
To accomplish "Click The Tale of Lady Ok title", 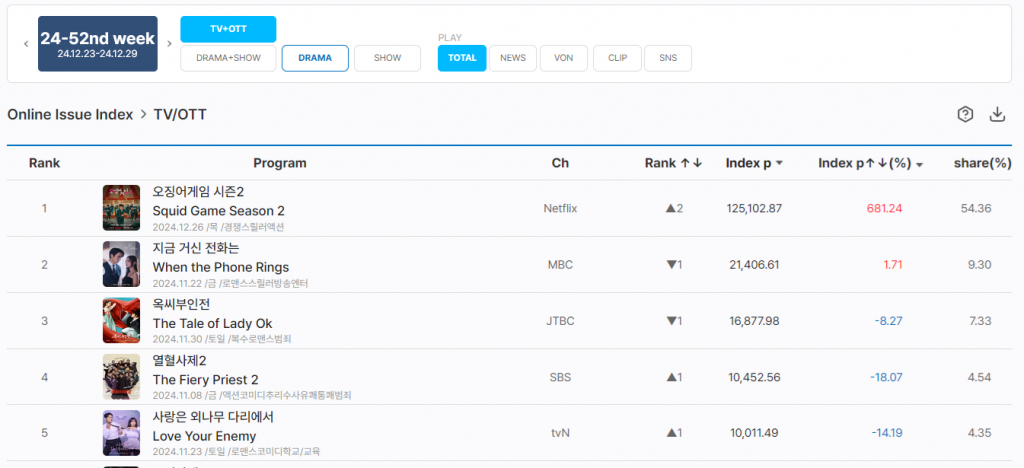I will [x=212, y=324].
